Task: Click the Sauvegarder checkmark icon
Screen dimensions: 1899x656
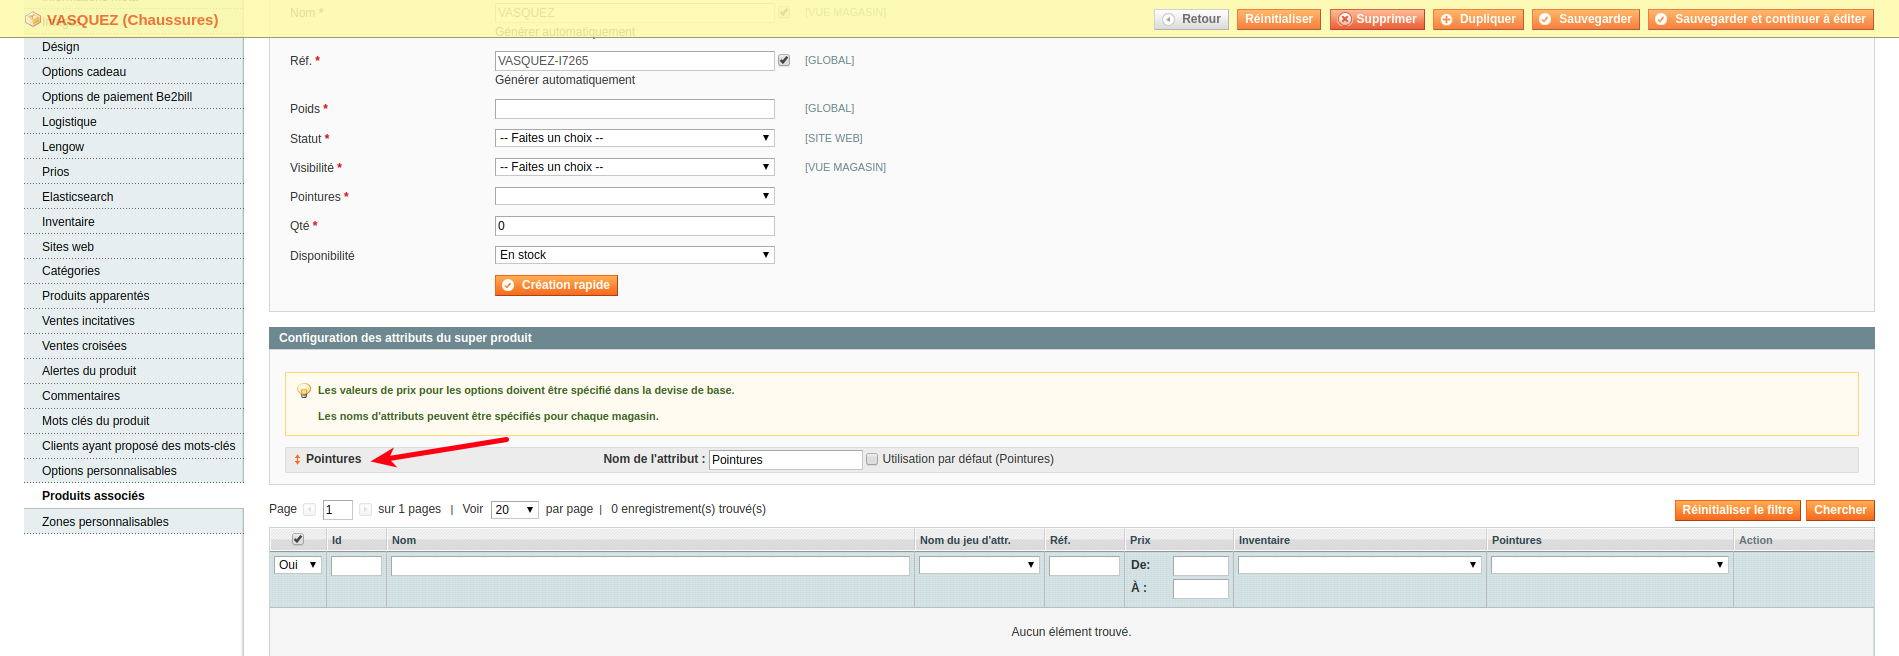Action: point(1545,20)
